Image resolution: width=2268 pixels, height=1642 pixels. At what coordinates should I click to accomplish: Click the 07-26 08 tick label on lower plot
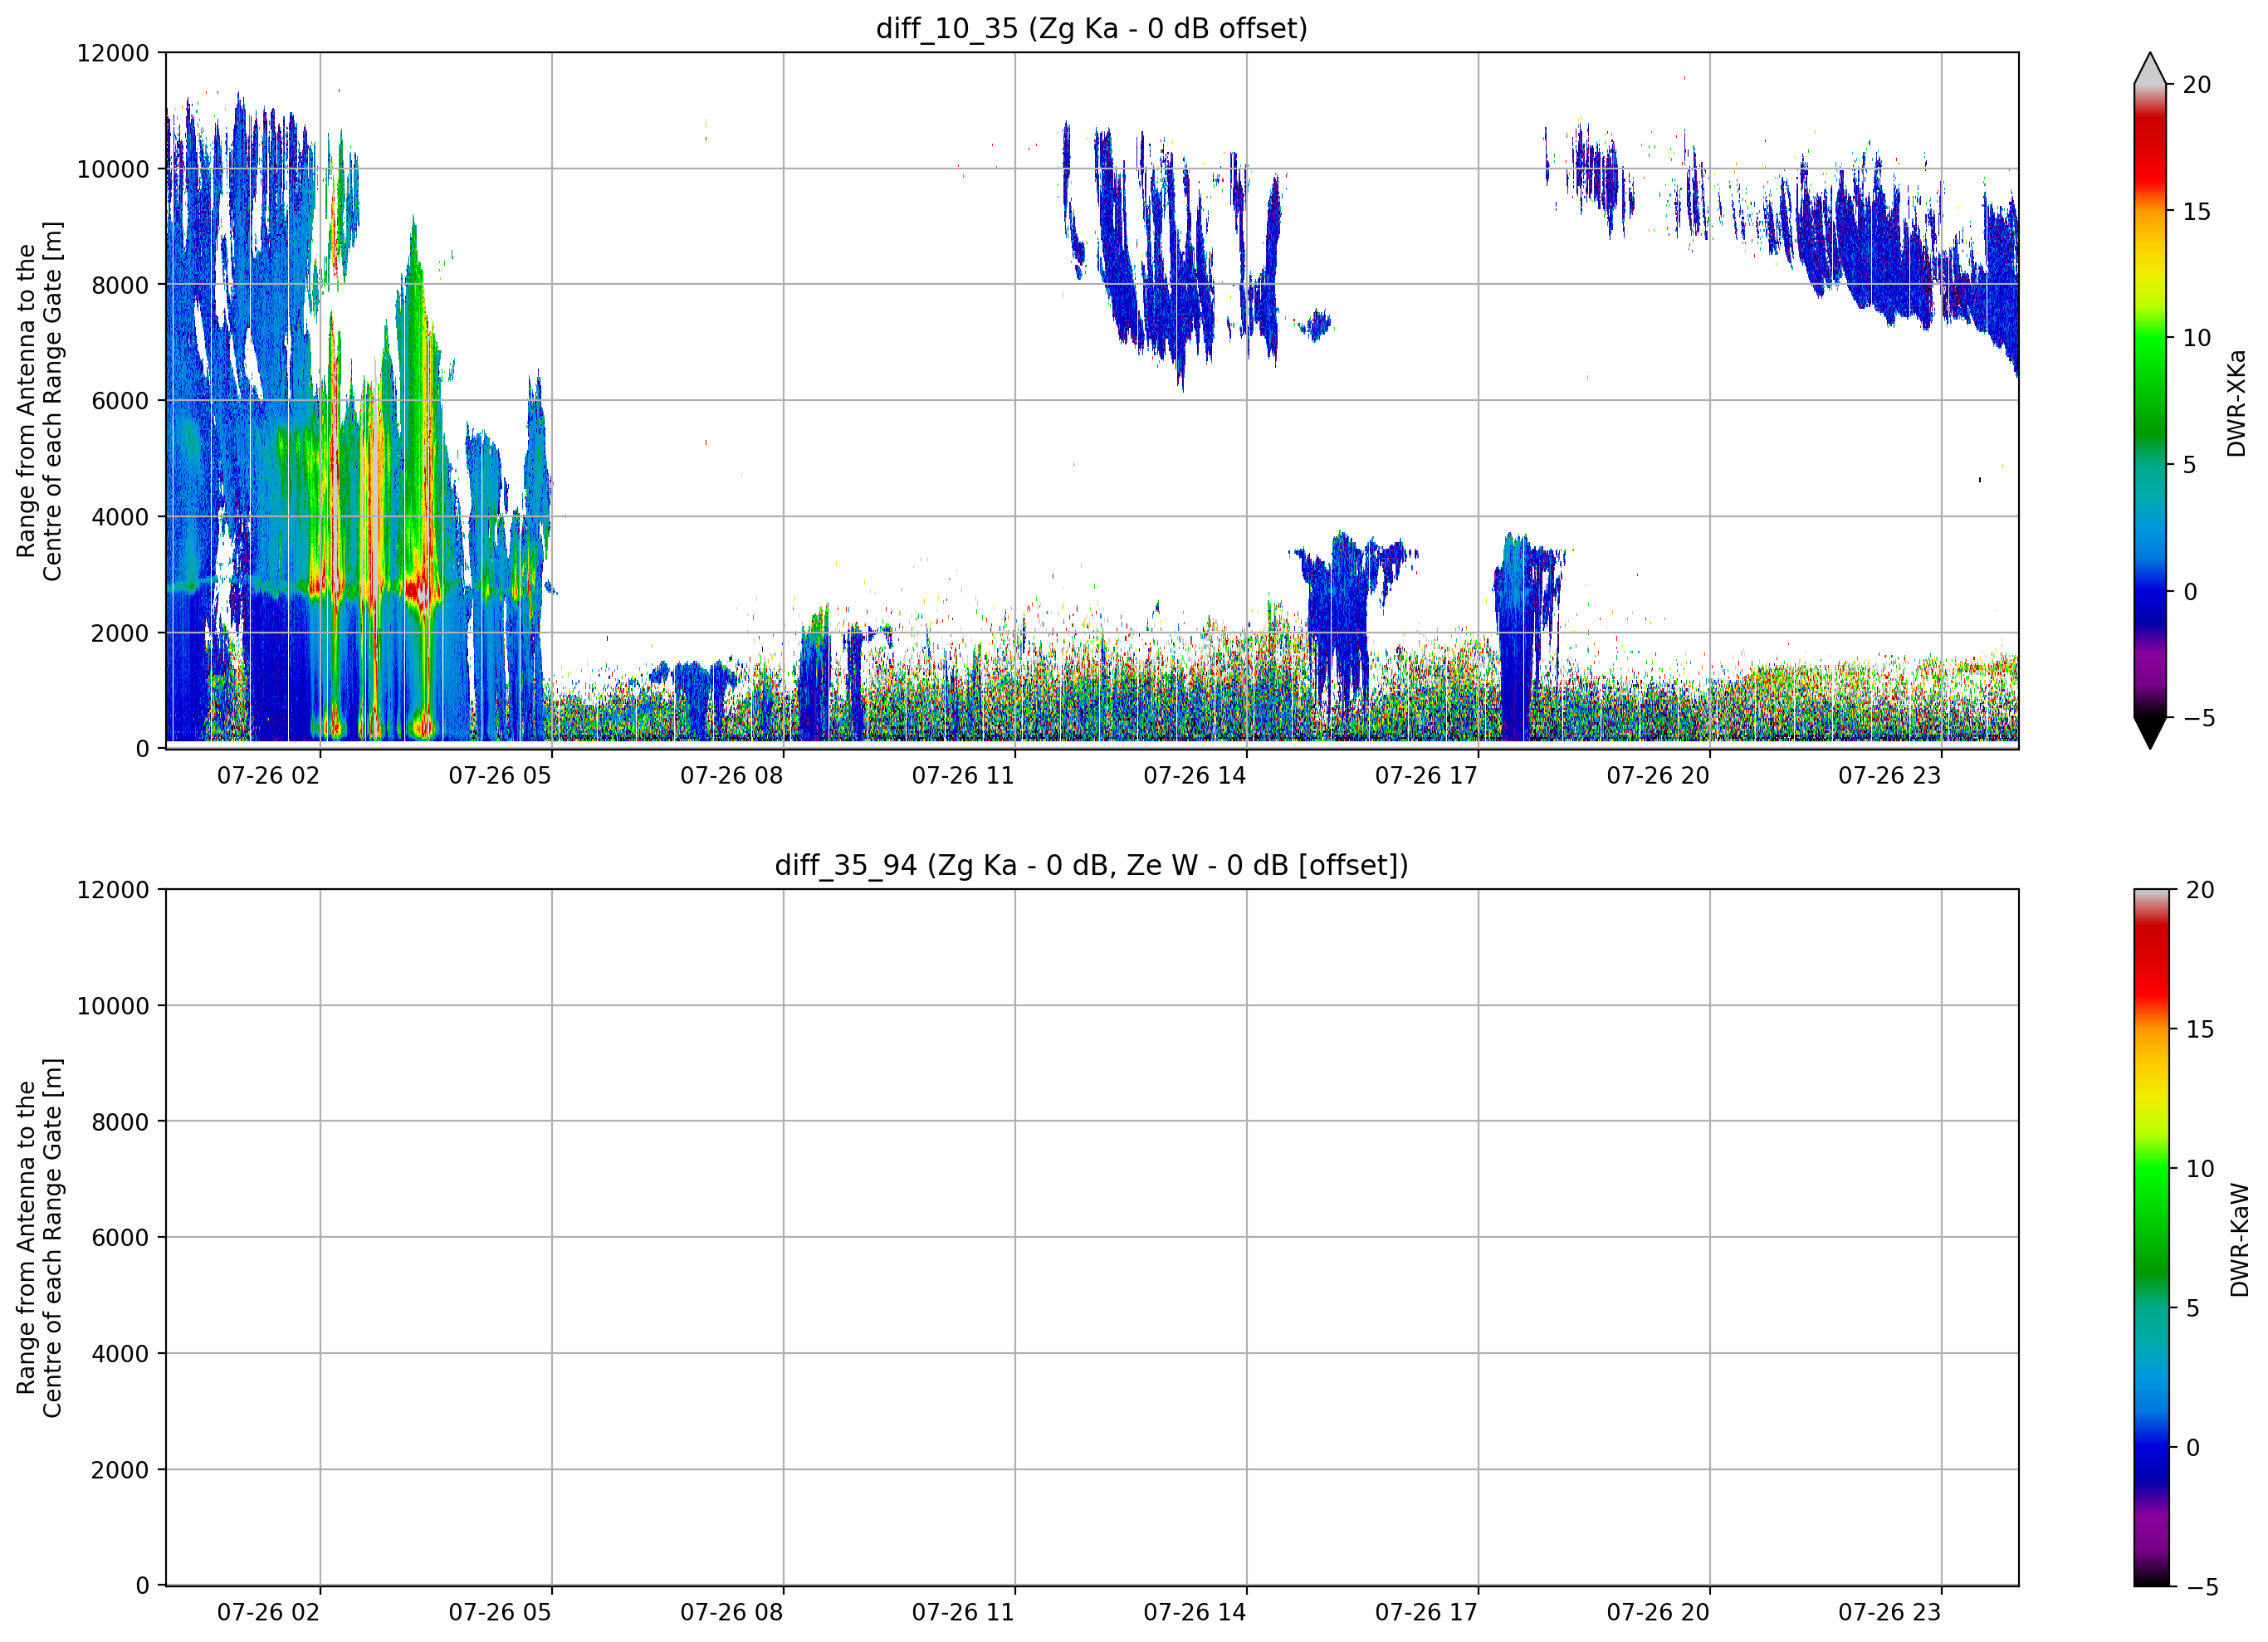731,1613
